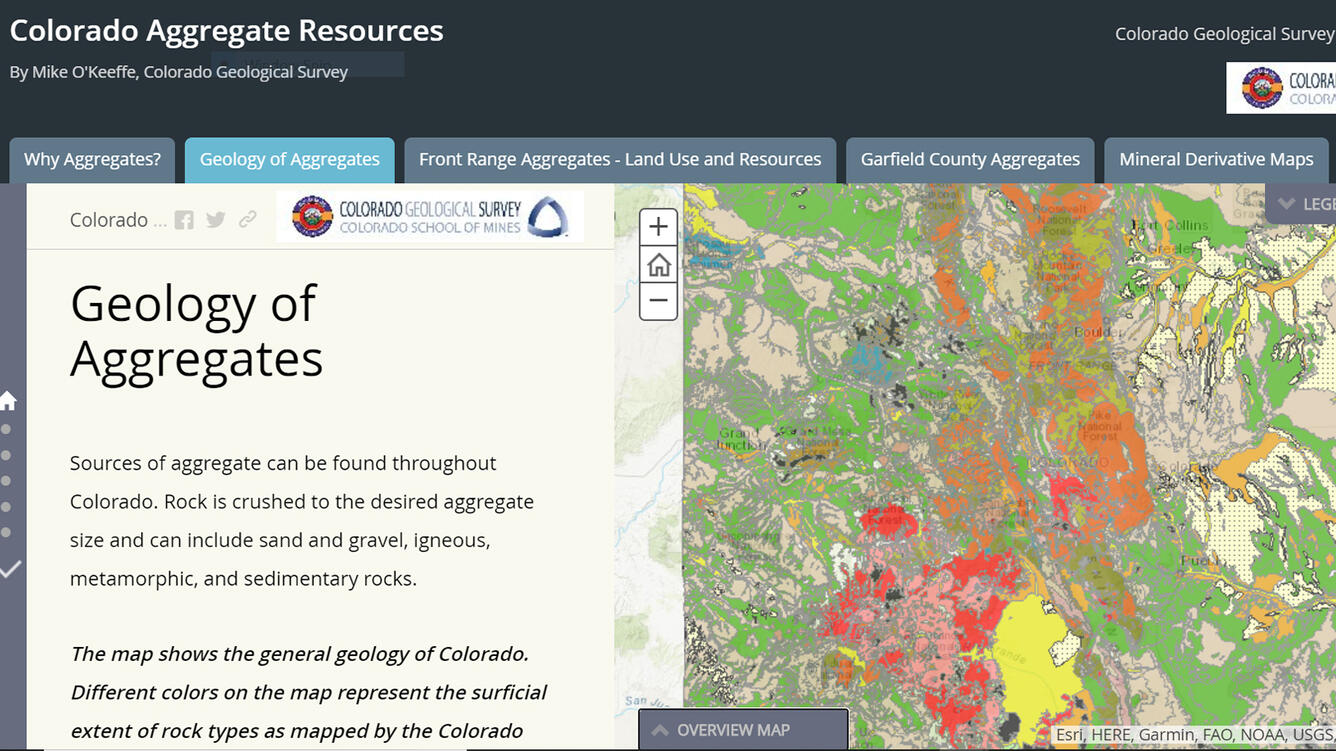Share the story on Twitter
Image resolution: width=1336 pixels, height=751 pixels.
click(x=215, y=219)
